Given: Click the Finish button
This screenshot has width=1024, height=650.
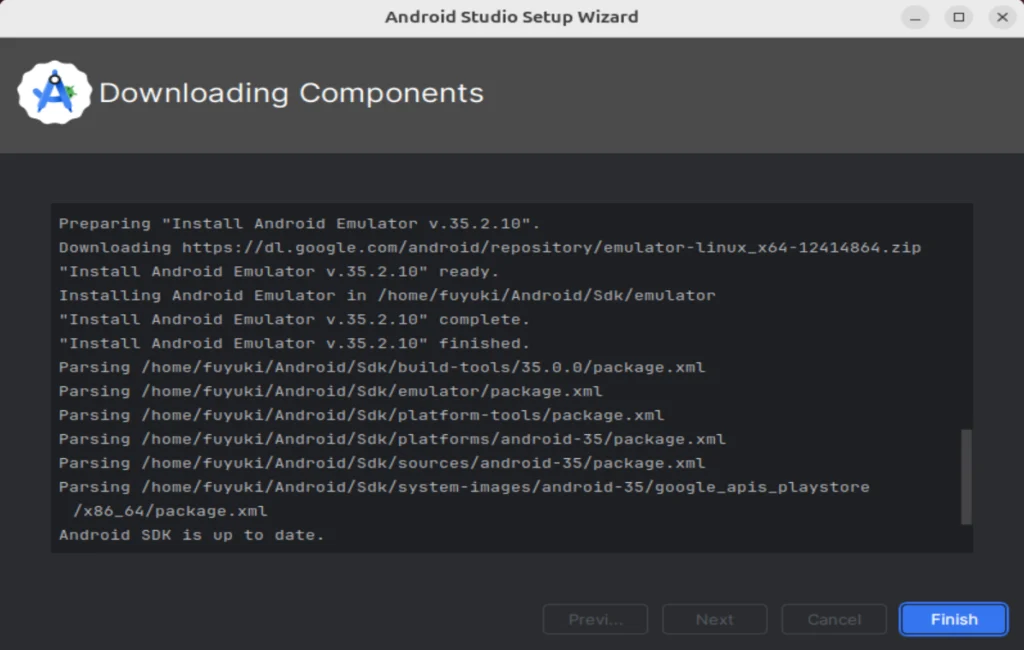Looking at the screenshot, I should tap(953, 619).
